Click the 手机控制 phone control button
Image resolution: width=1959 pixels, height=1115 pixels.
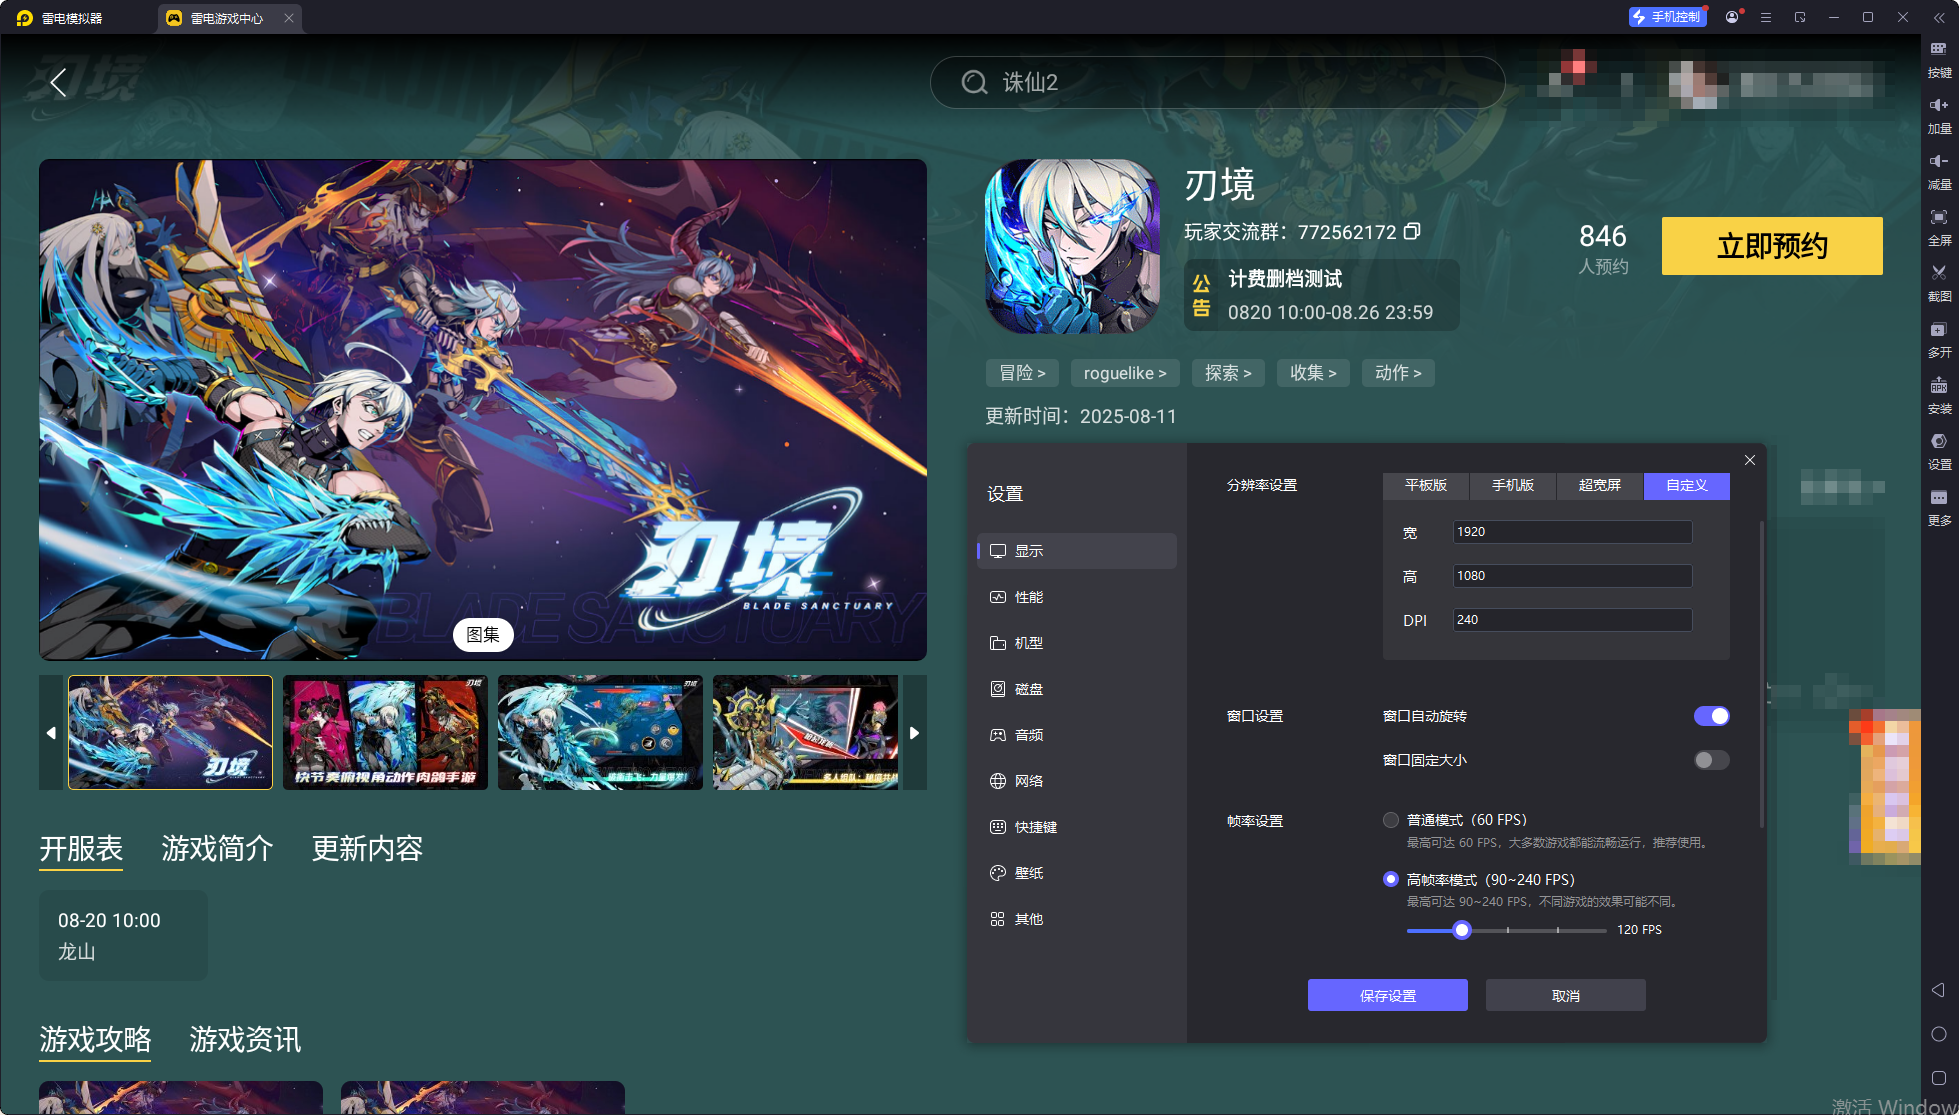click(x=1667, y=17)
